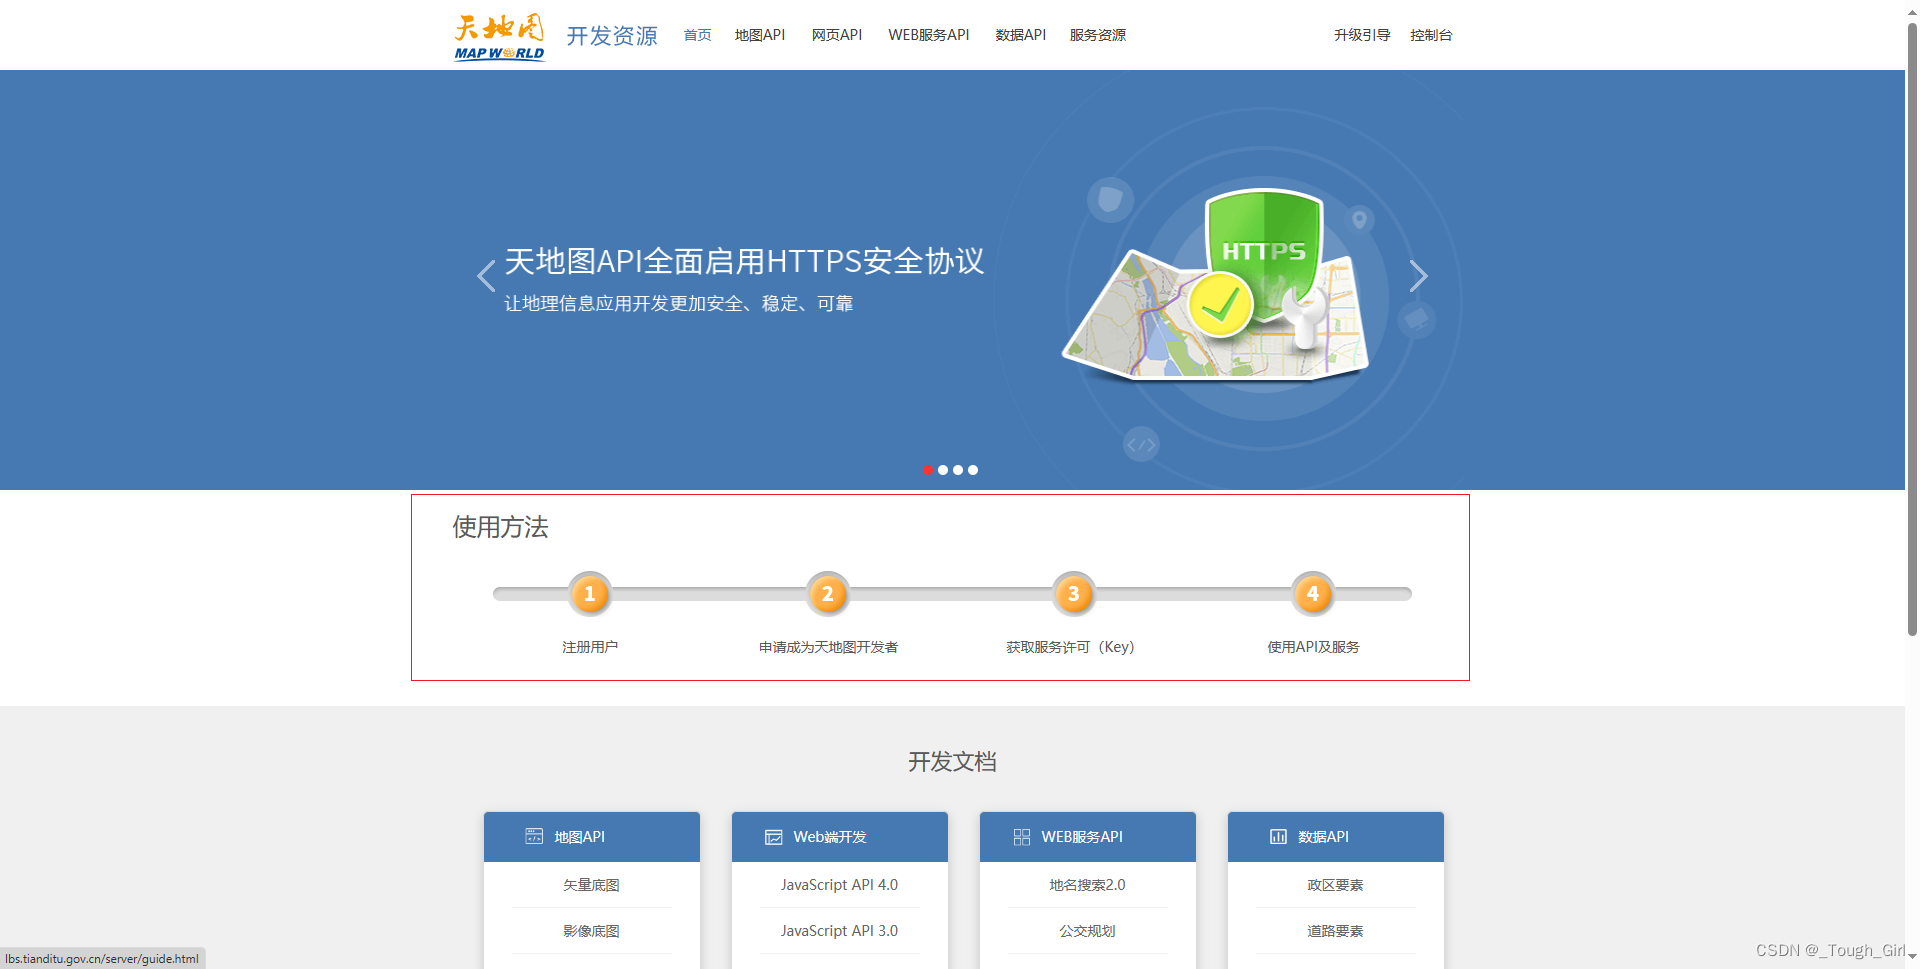The height and width of the screenshot is (969, 1920).
Task: Click the HTTPS shield map illustration
Action: 1215,285
